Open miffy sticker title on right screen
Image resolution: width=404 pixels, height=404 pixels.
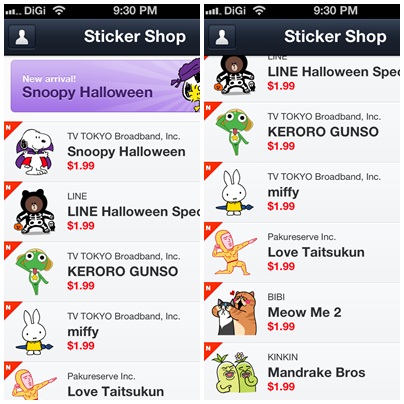pos(283,192)
